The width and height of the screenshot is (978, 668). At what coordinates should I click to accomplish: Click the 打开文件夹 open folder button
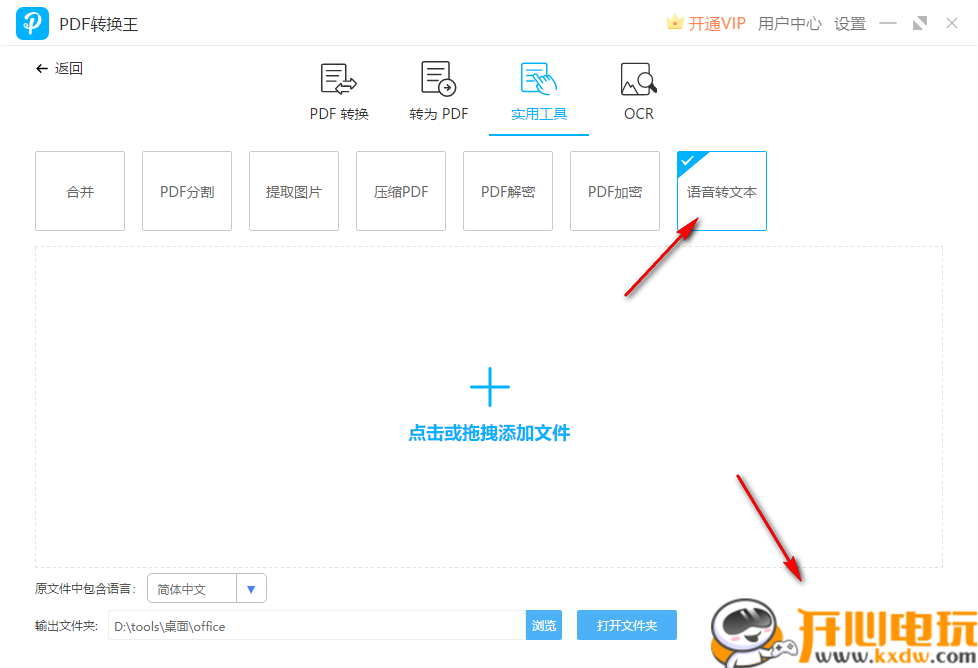point(627,625)
